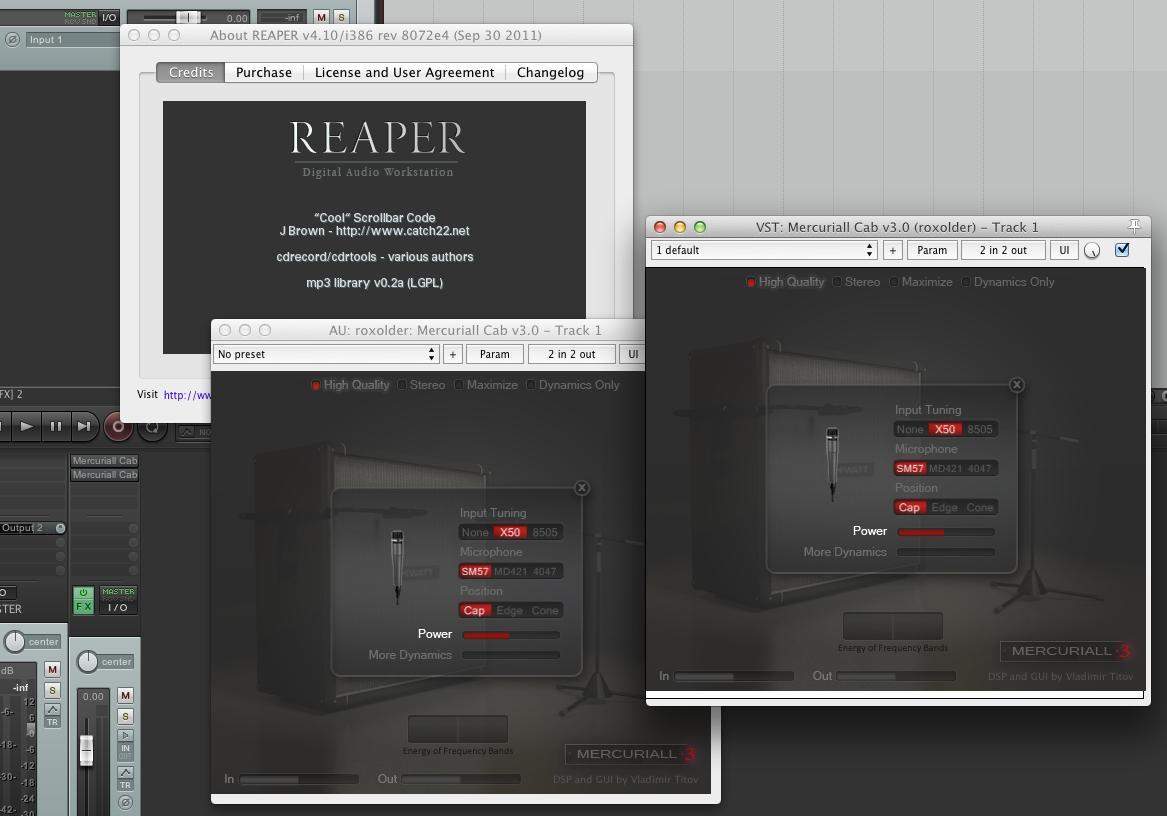The image size is (1167, 816).
Task: Click the Param button in the VST window
Action: [931, 250]
